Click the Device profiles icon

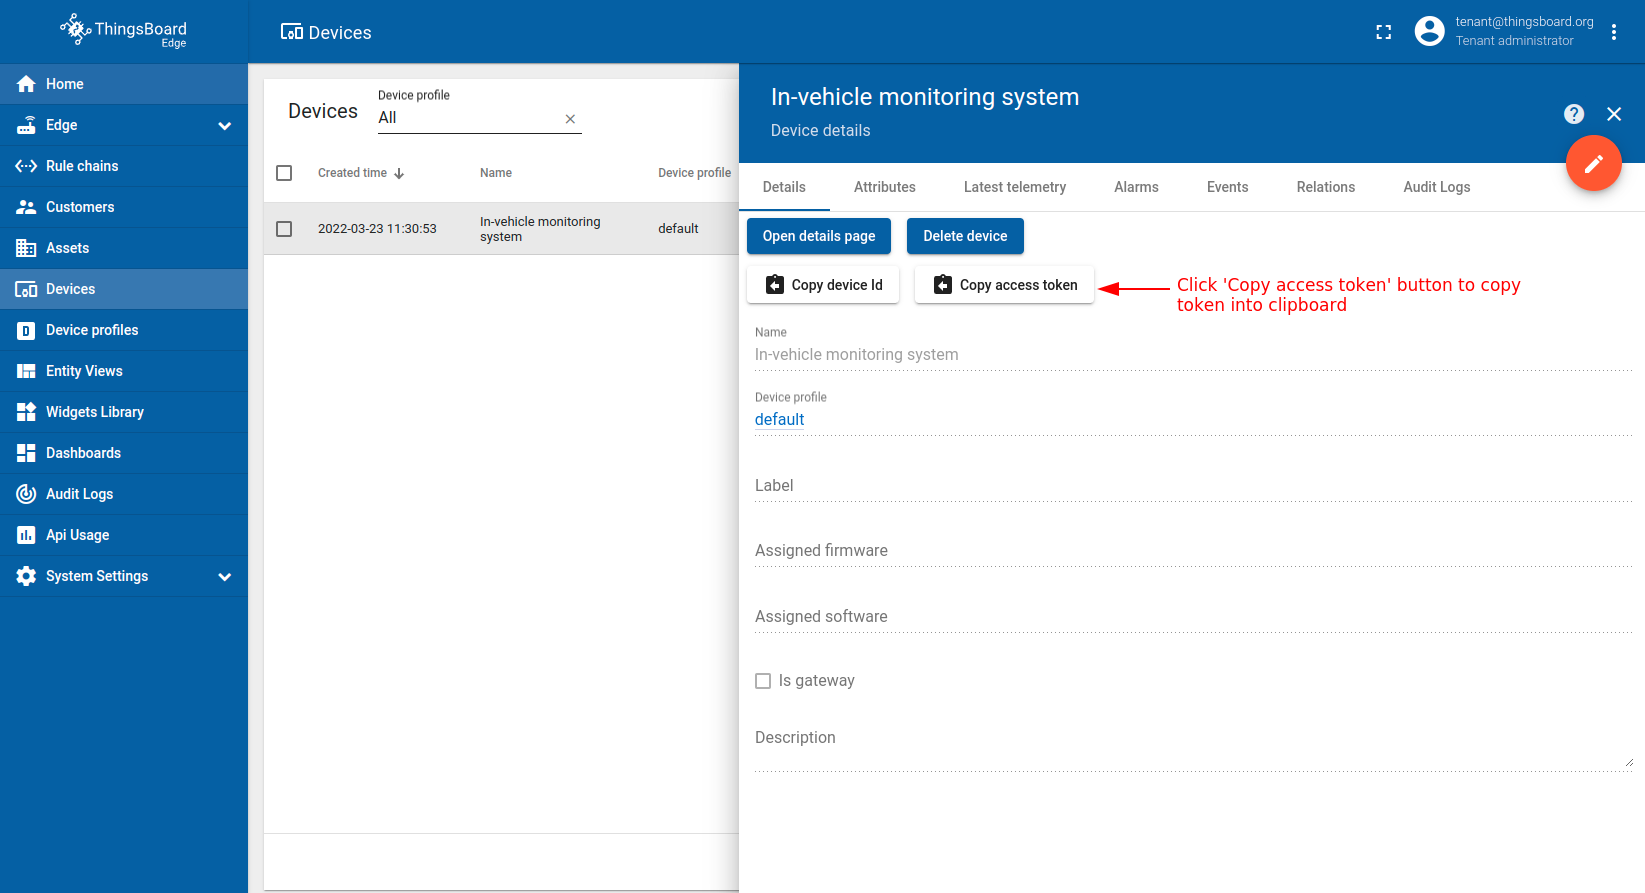26,330
